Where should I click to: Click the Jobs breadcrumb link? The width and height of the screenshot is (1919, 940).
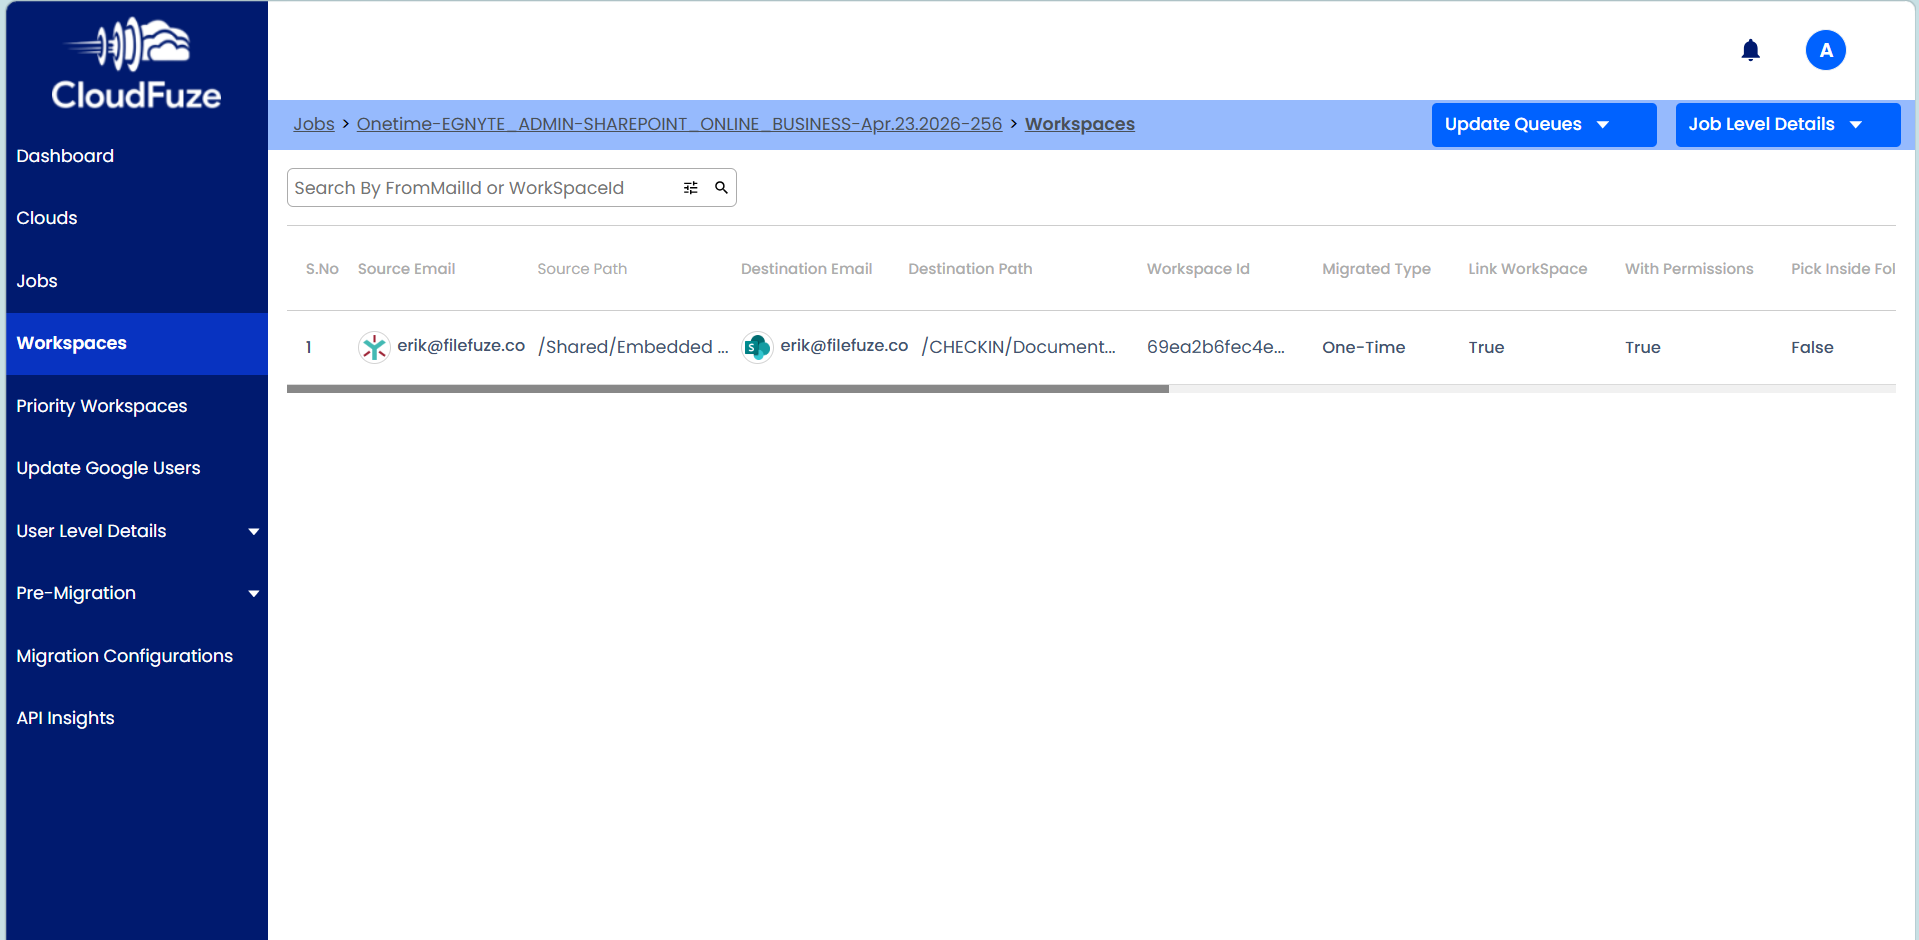pos(314,124)
